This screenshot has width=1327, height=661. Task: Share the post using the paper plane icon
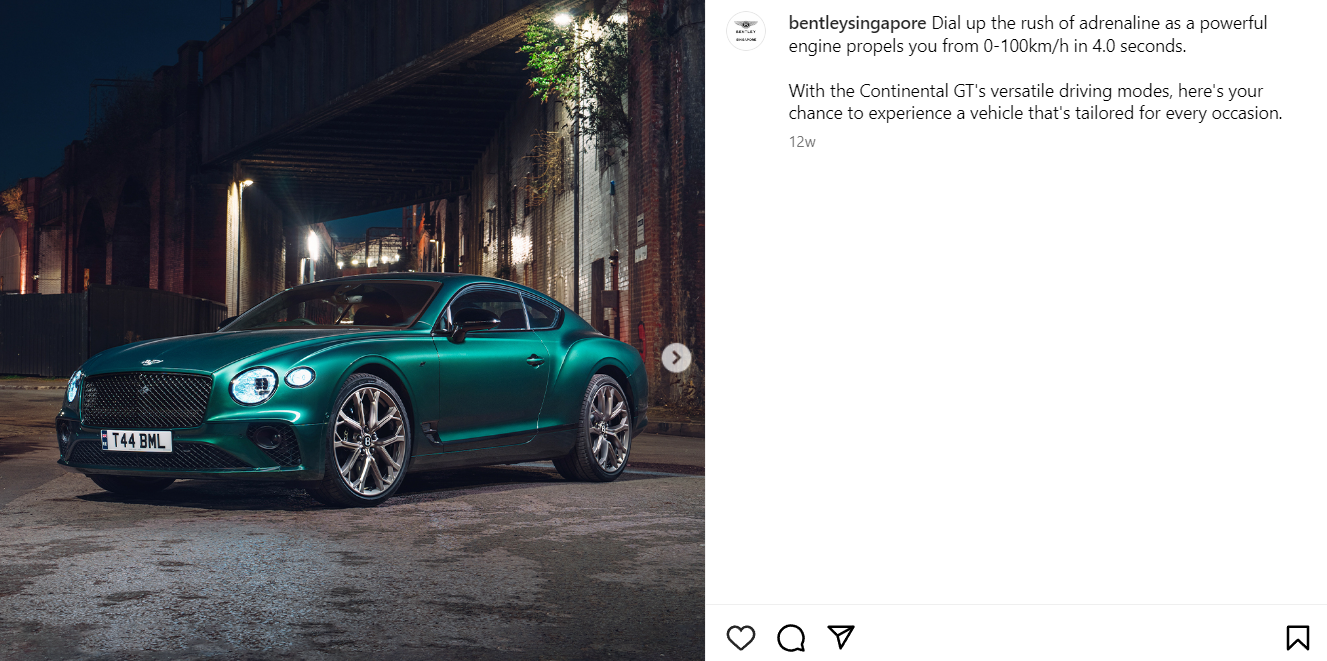[x=841, y=637]
